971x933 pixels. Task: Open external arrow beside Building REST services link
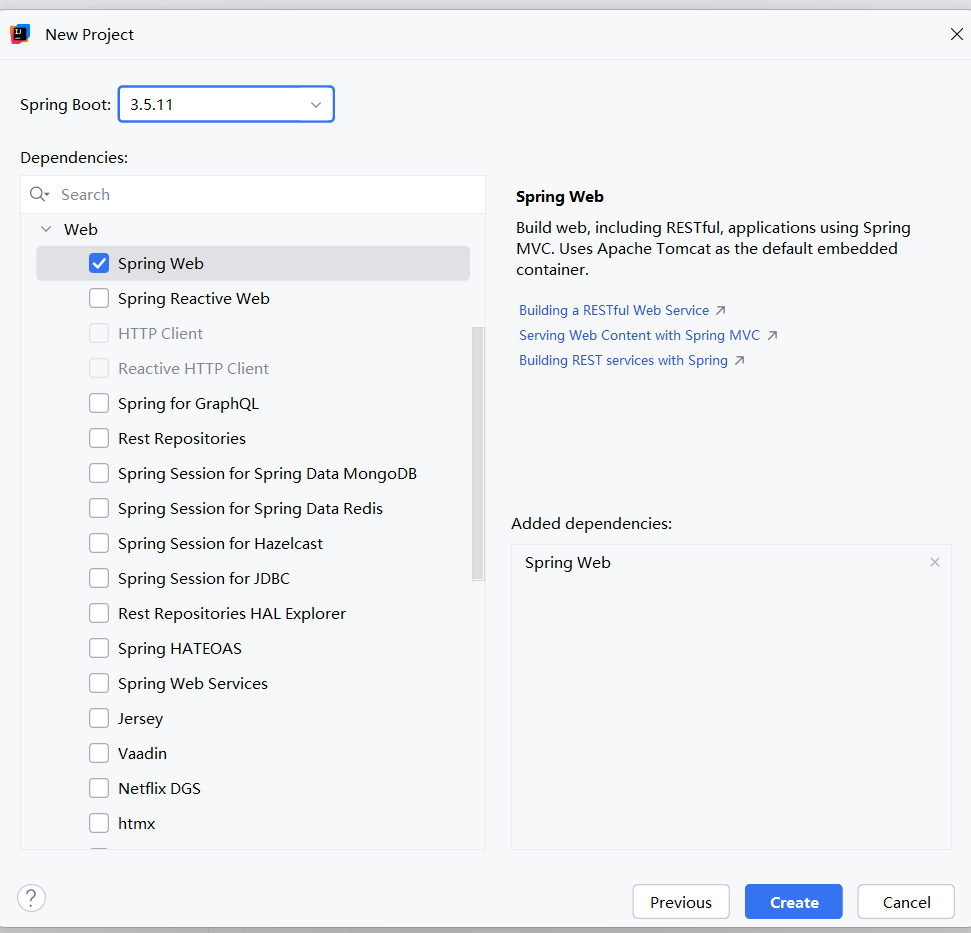pyautogui.click(x=739, y=360)
